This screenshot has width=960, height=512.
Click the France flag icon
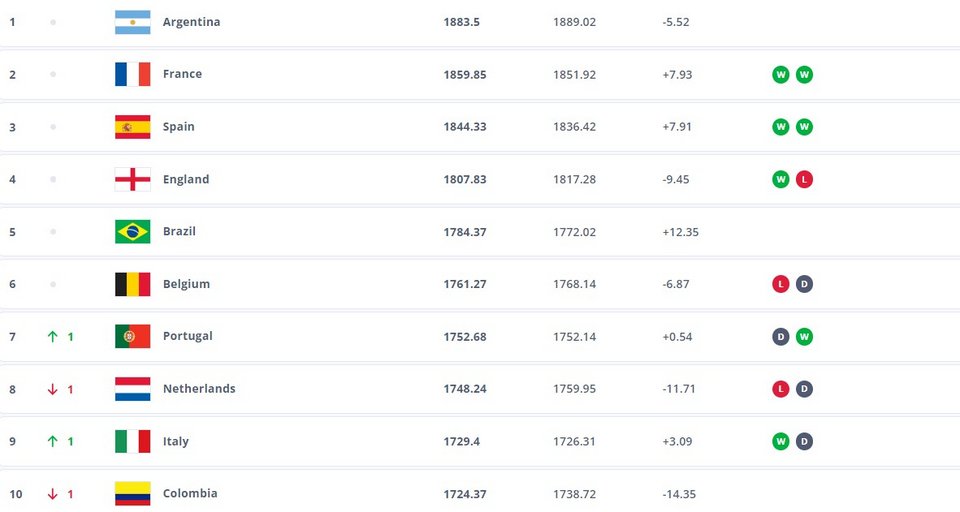coord(132,74)
